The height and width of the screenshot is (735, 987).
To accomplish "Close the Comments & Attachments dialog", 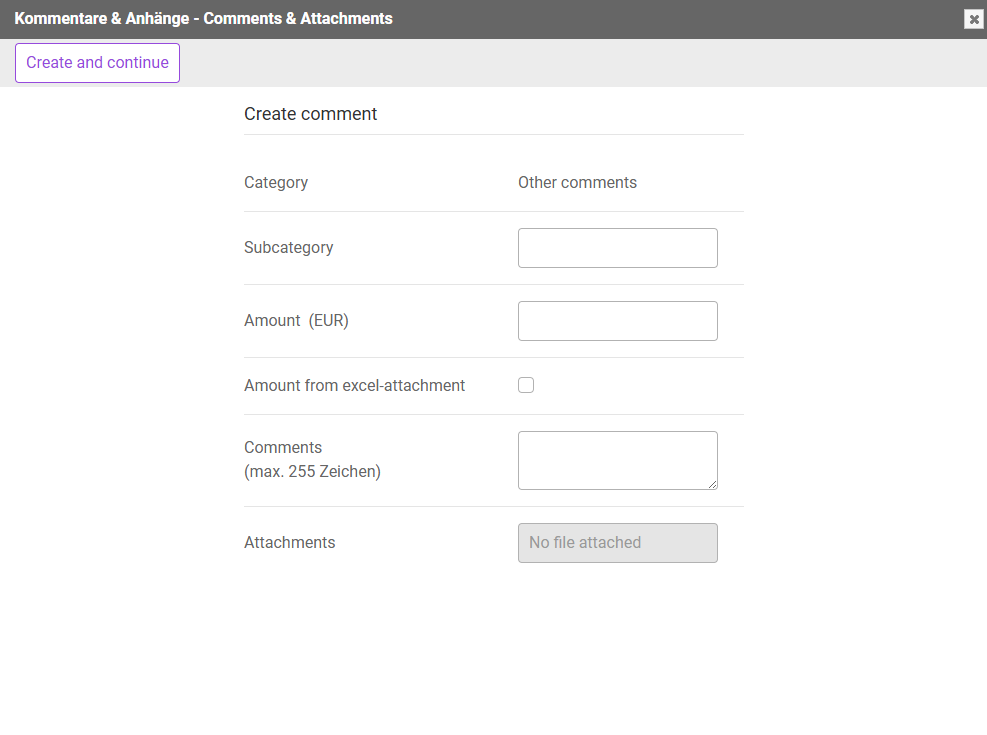I will click(973, 20).
